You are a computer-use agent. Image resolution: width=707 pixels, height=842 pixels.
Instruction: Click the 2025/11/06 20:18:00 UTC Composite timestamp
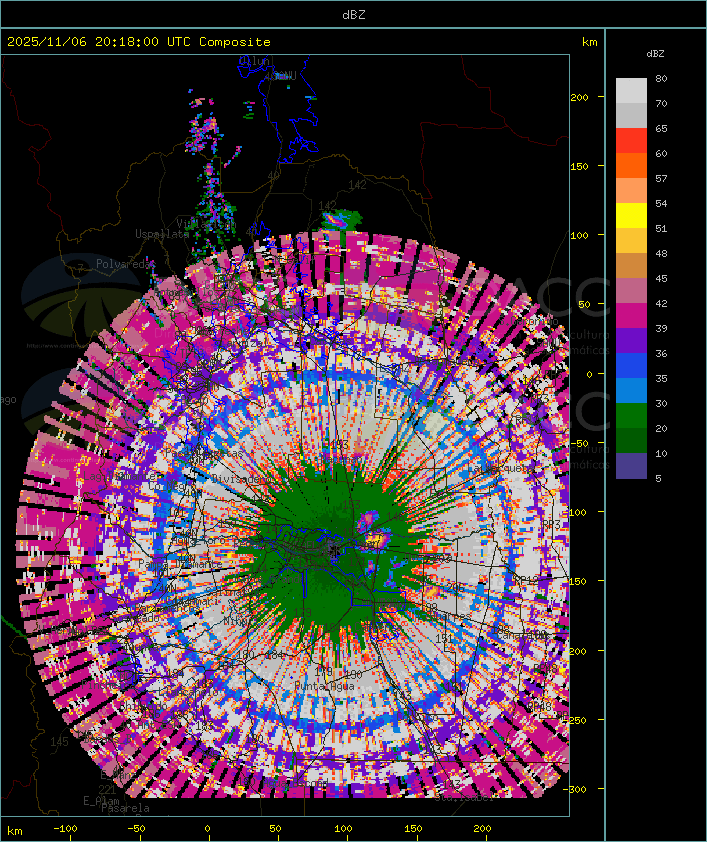click(139, 42)
